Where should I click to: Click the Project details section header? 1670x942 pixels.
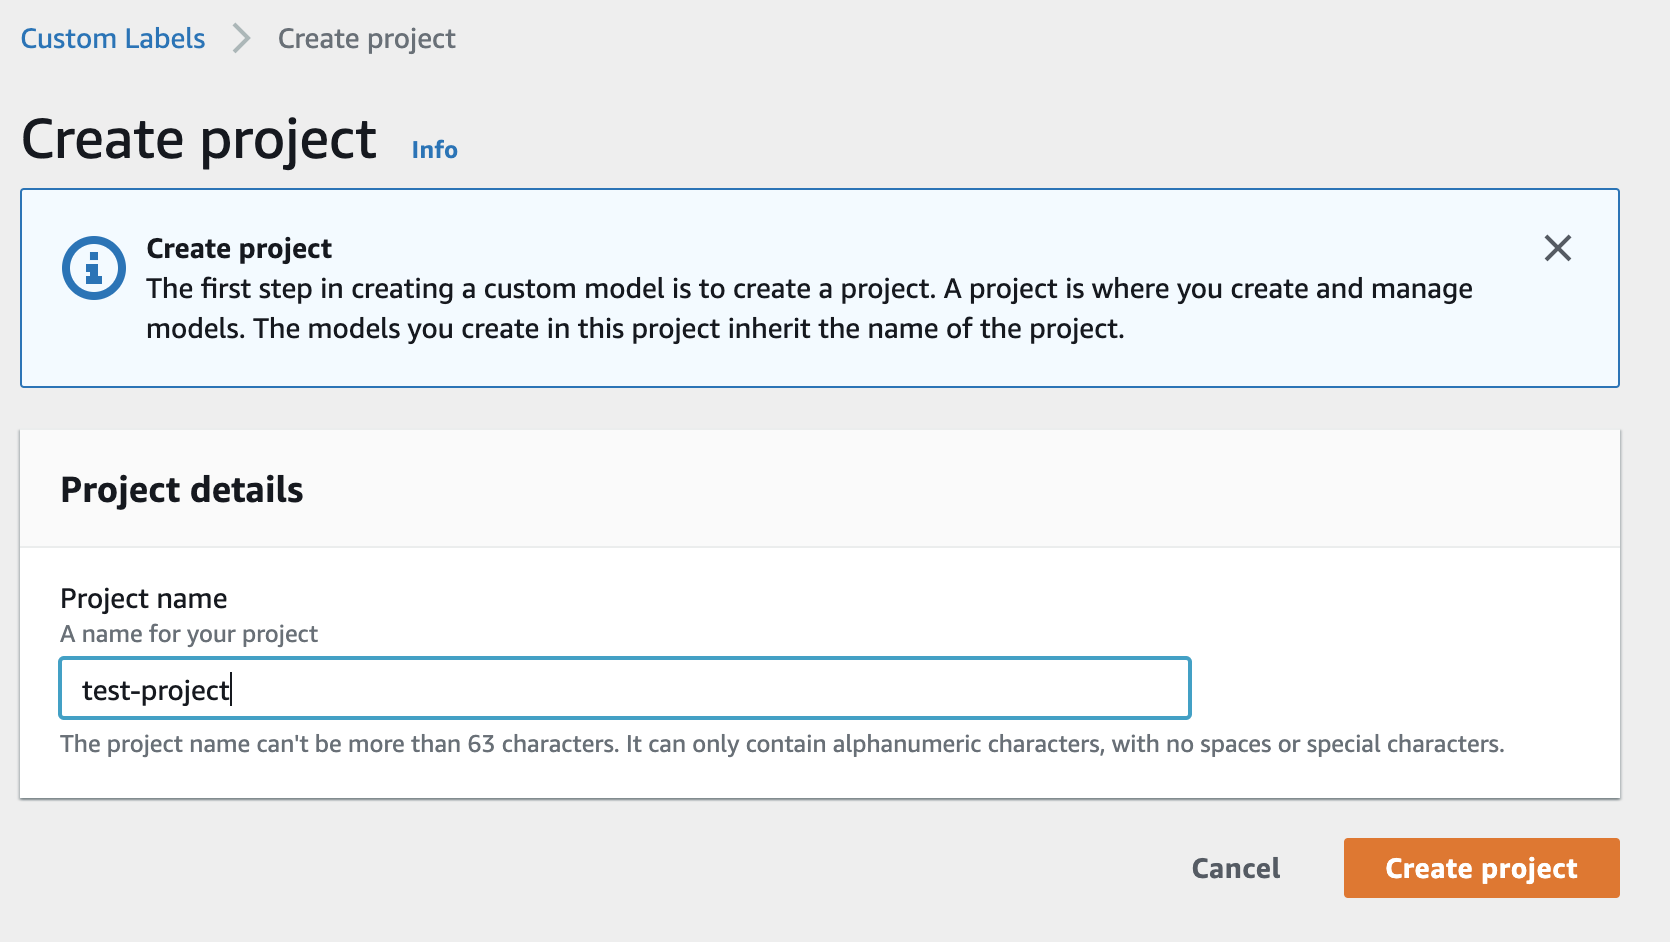182,490
